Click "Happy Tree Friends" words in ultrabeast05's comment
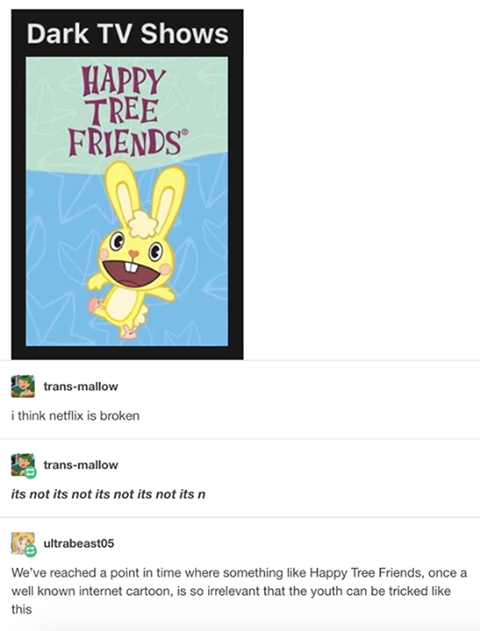480x631 pixels. [x=367, y=572]
